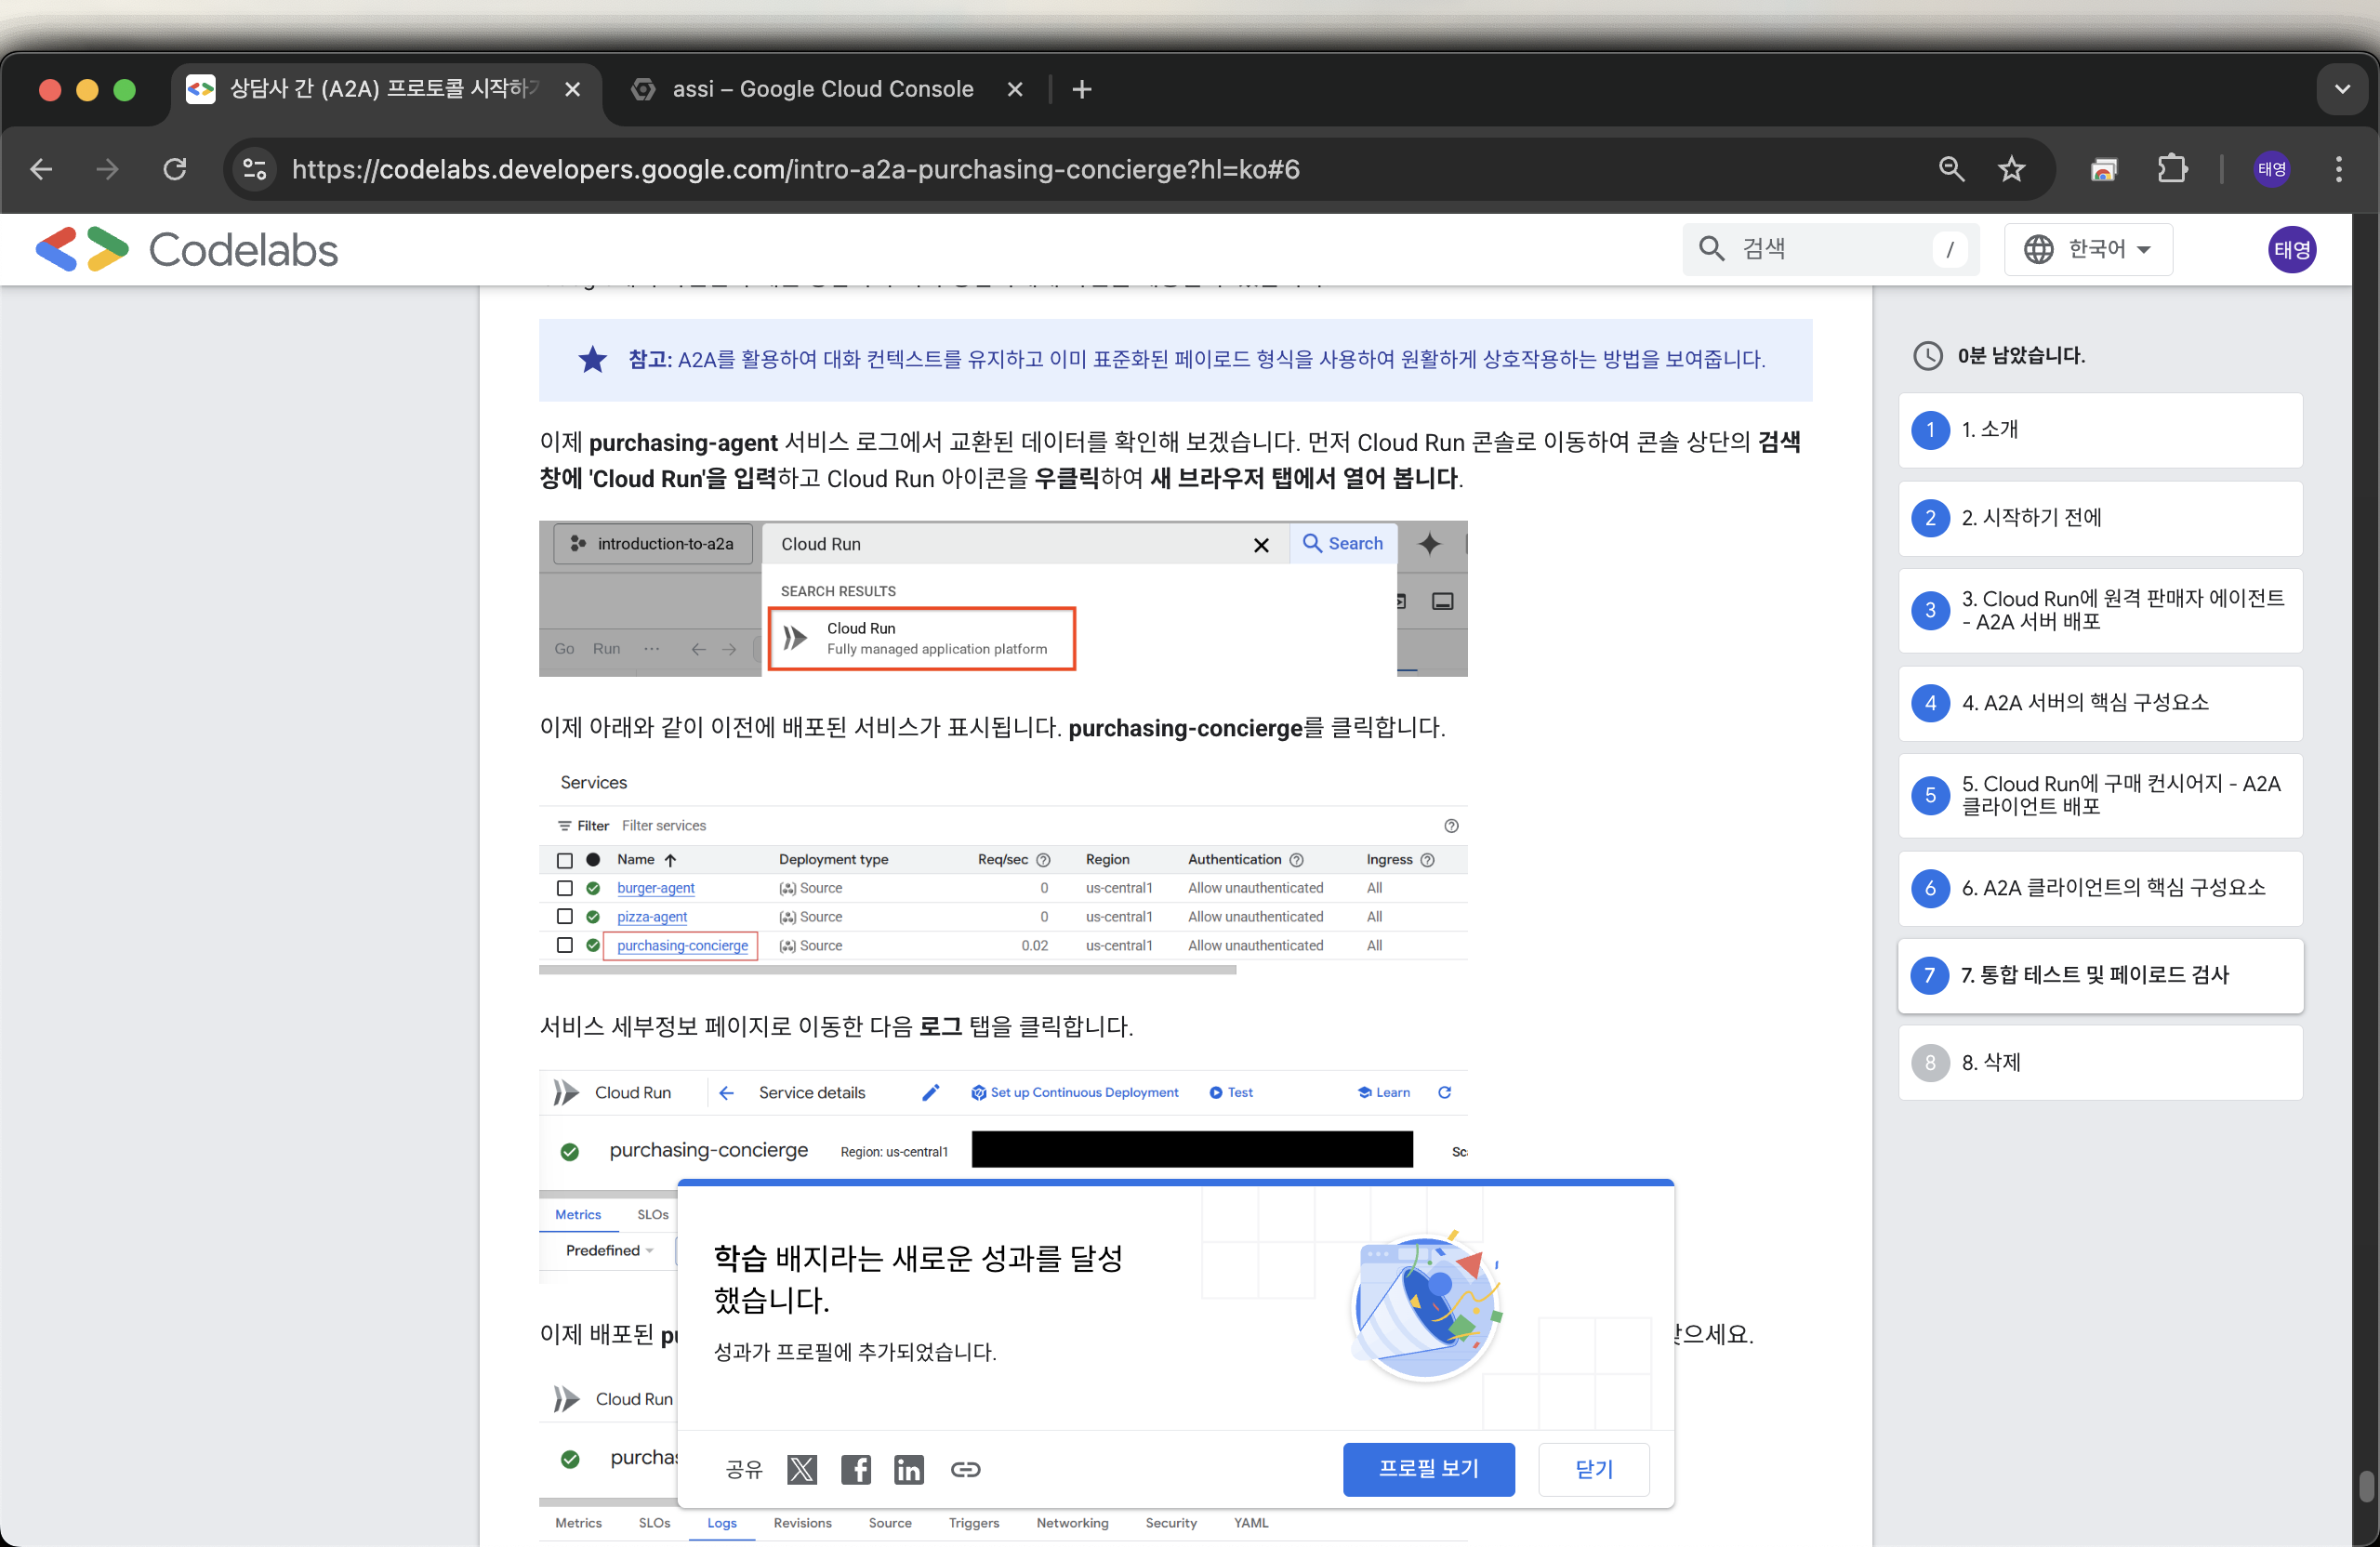Go back with the browser back arrow
Viewport: 2380px width, 1547px height.
point(42,169)
